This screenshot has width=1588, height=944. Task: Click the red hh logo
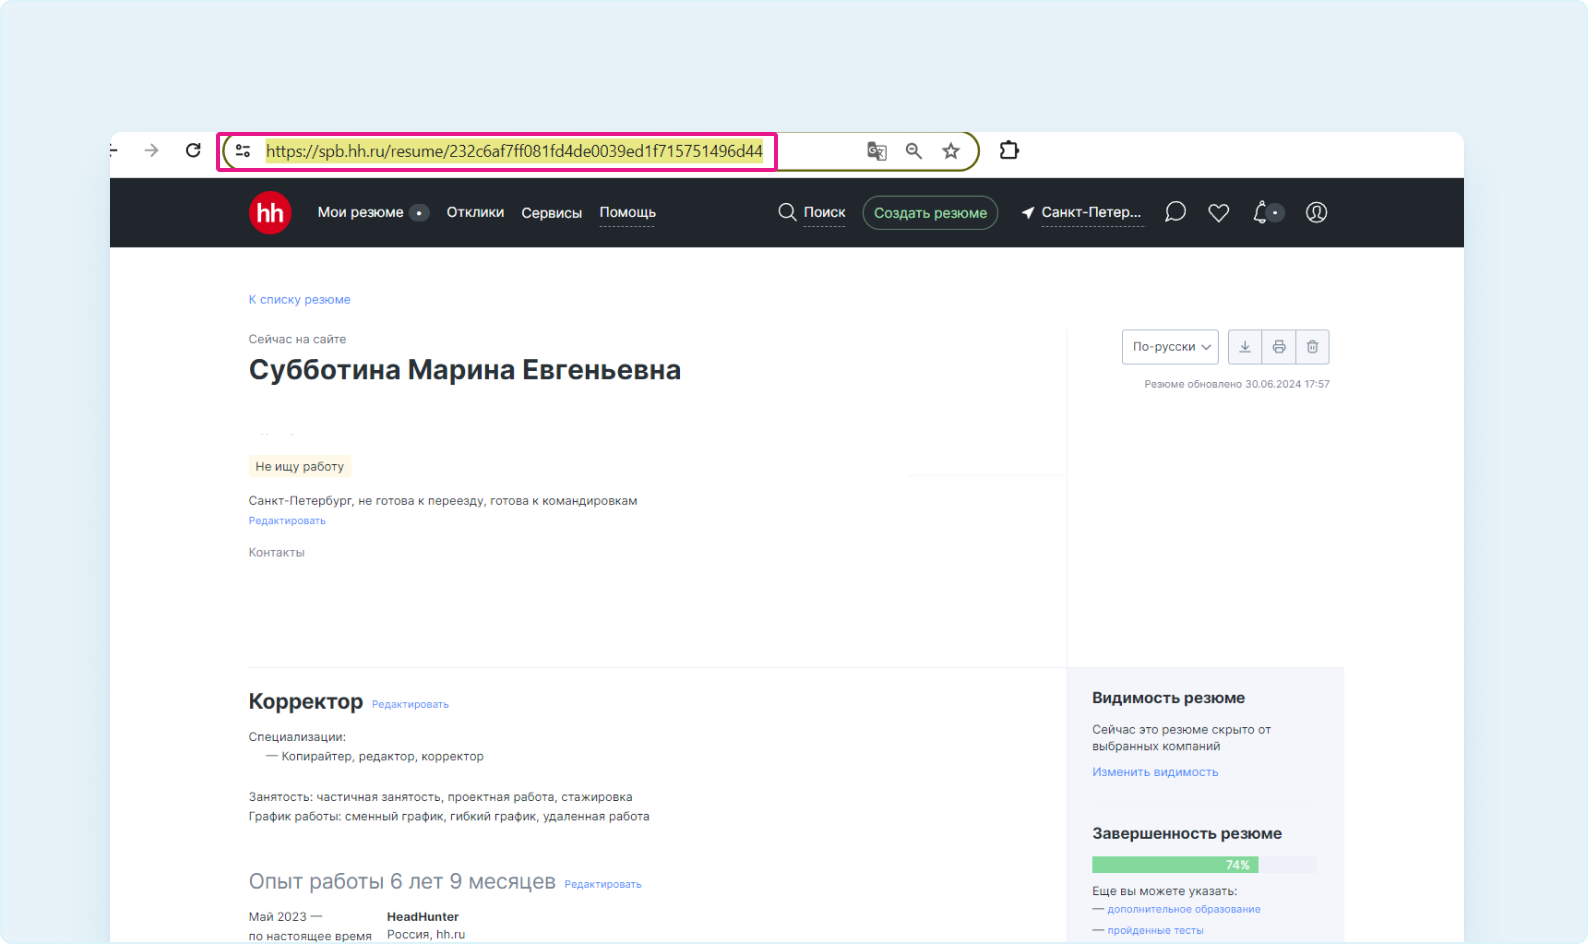[x=270, y=213]
